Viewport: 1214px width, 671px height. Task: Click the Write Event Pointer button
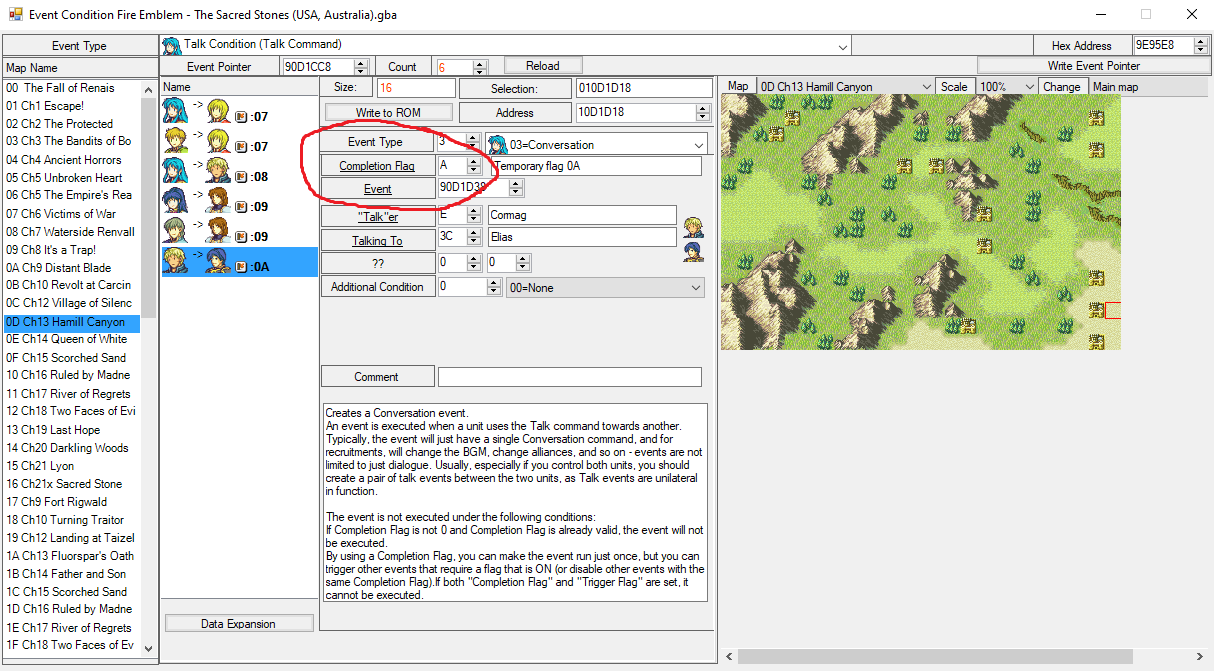click(1093, 66)
